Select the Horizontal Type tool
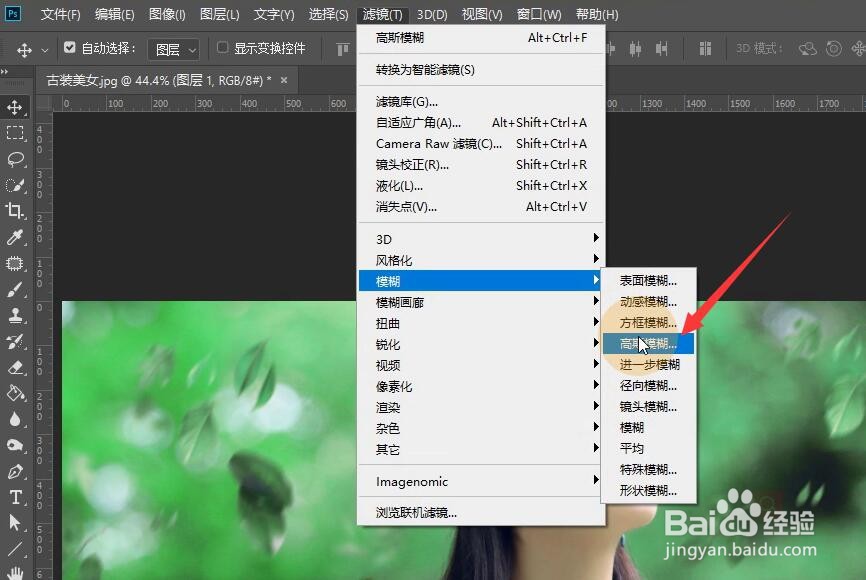The height and width of the screenshot is (580, 866). click(15, 497)
